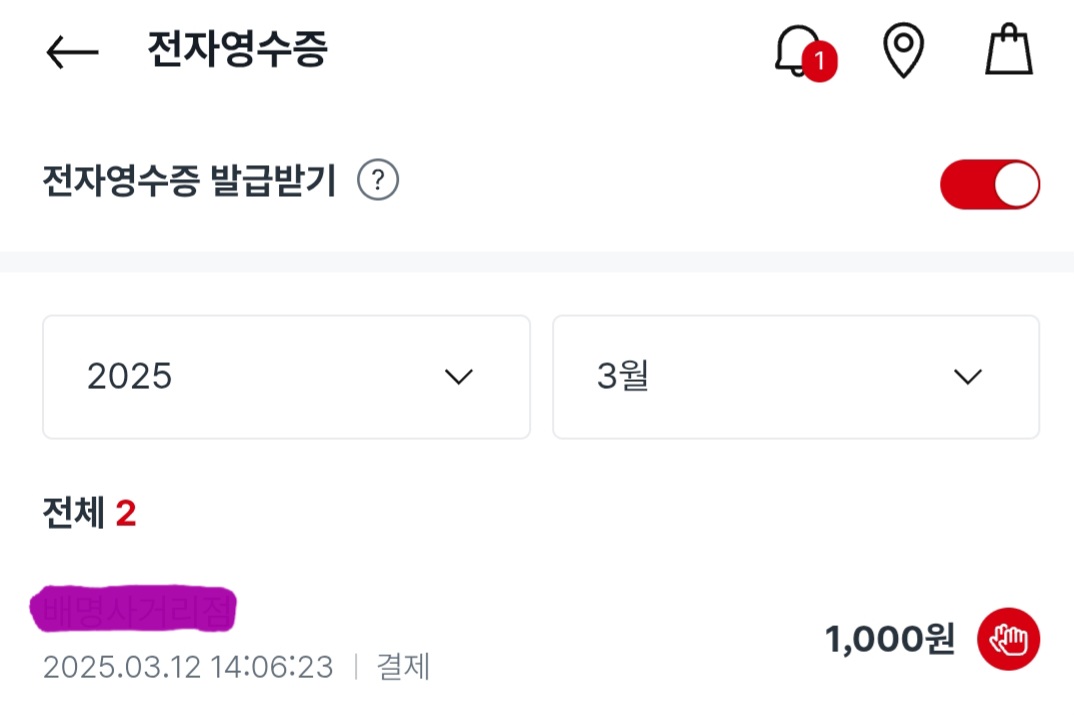Tap the 전체 2 receipt count label
Viewport: 1074px width, 716px height.
click(x=89, y=514)
